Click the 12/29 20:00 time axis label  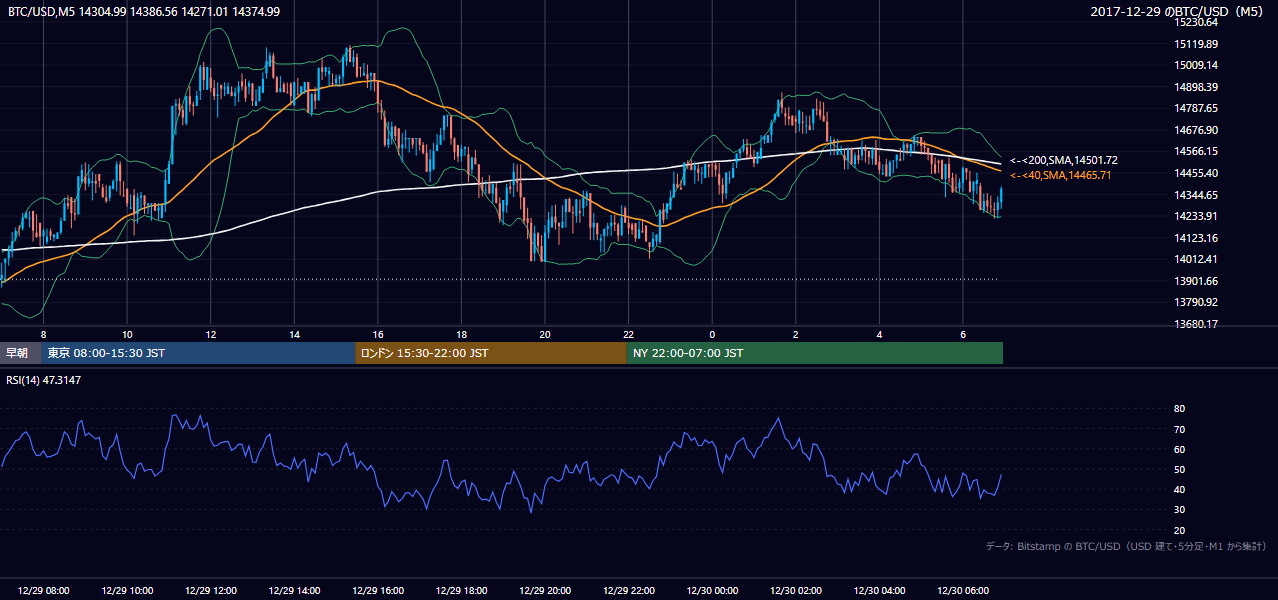click(545, 591)
